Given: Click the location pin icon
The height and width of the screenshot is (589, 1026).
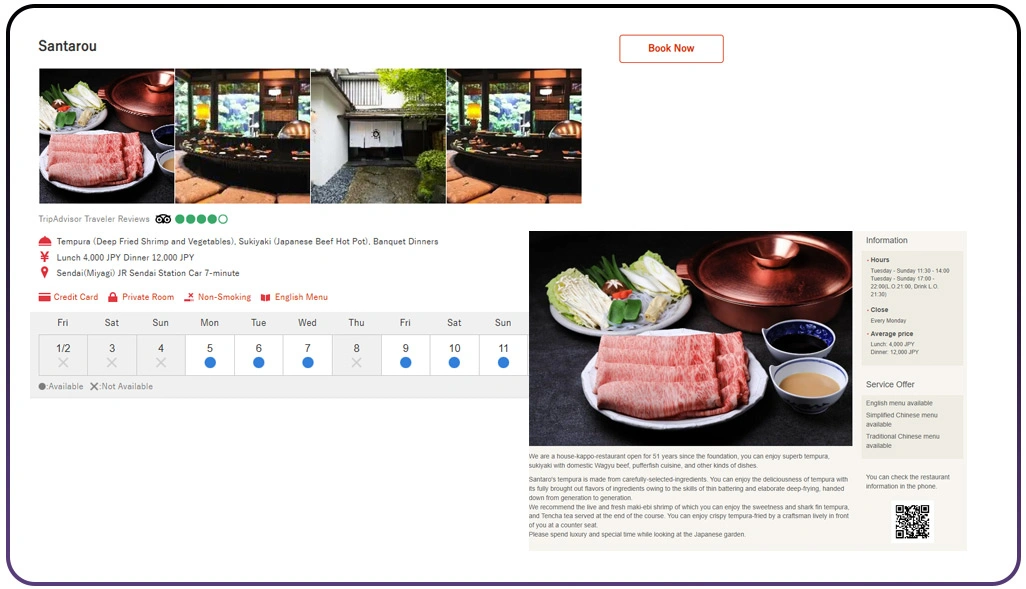Looking at the screenshot, I should (x=44, y=272).
